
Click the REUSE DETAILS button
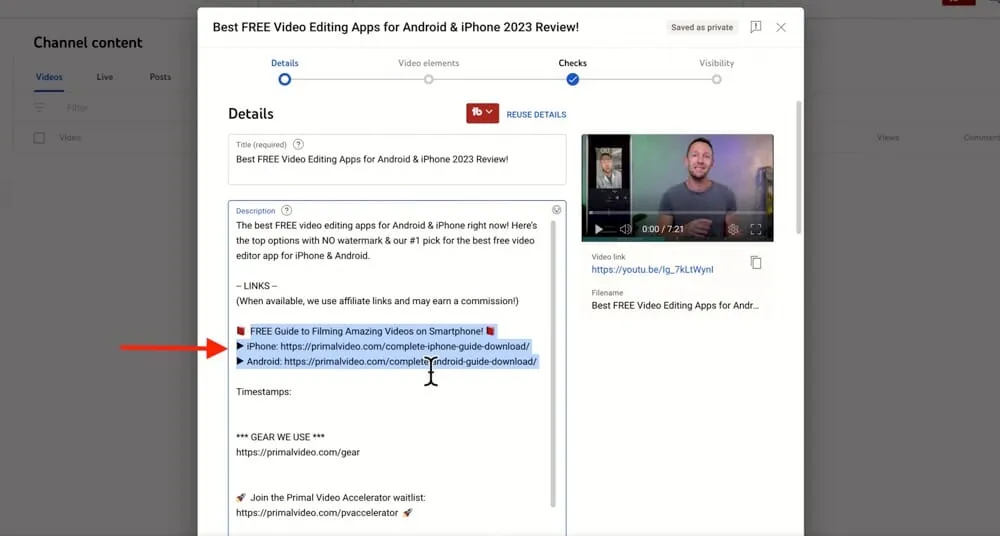(x=536, y=115)
